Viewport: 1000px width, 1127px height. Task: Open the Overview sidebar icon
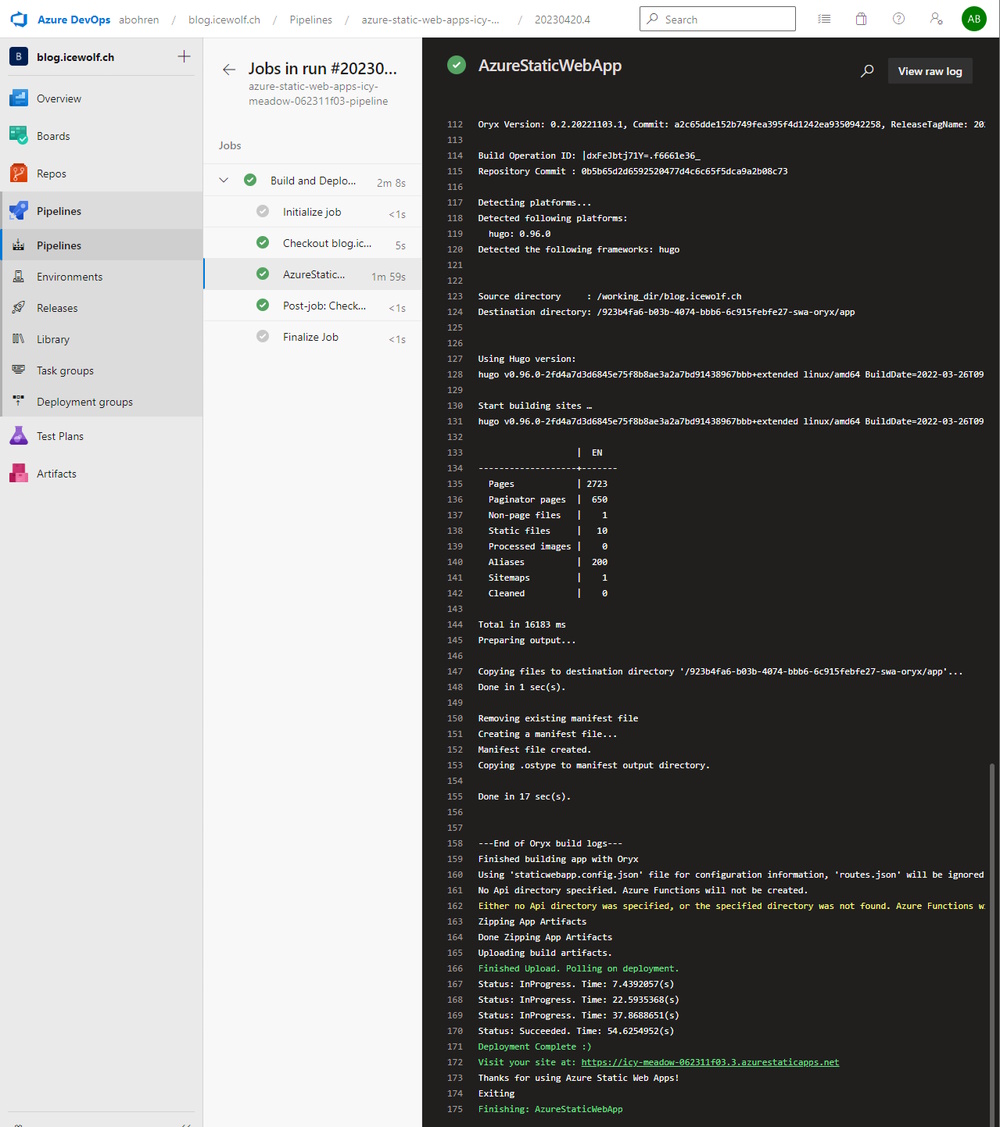[19, 98]
